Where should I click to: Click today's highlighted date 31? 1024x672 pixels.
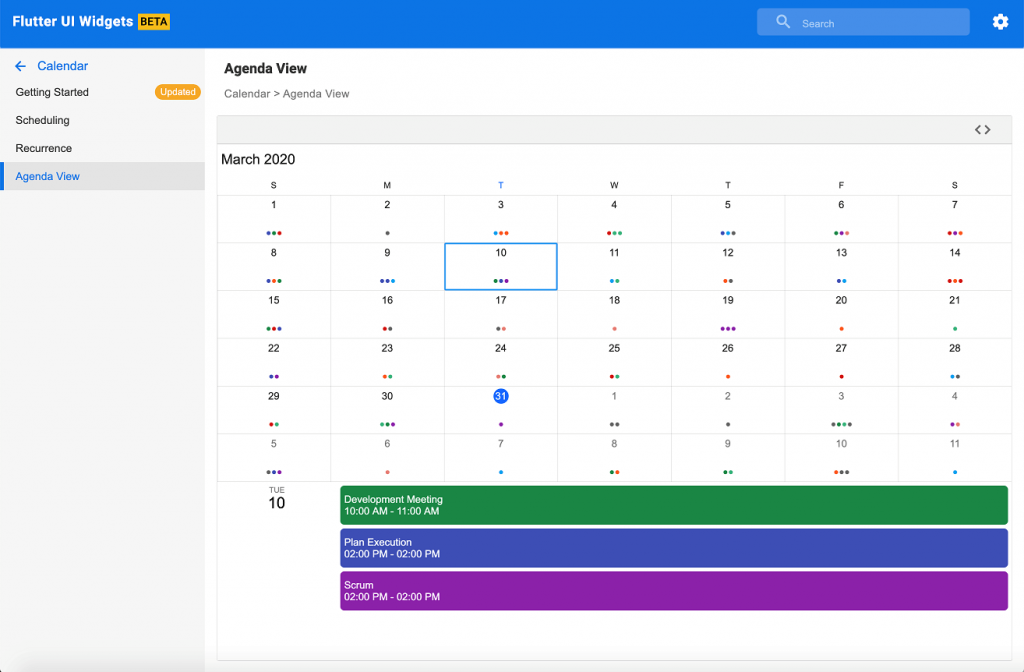click(x=500, y=396)
